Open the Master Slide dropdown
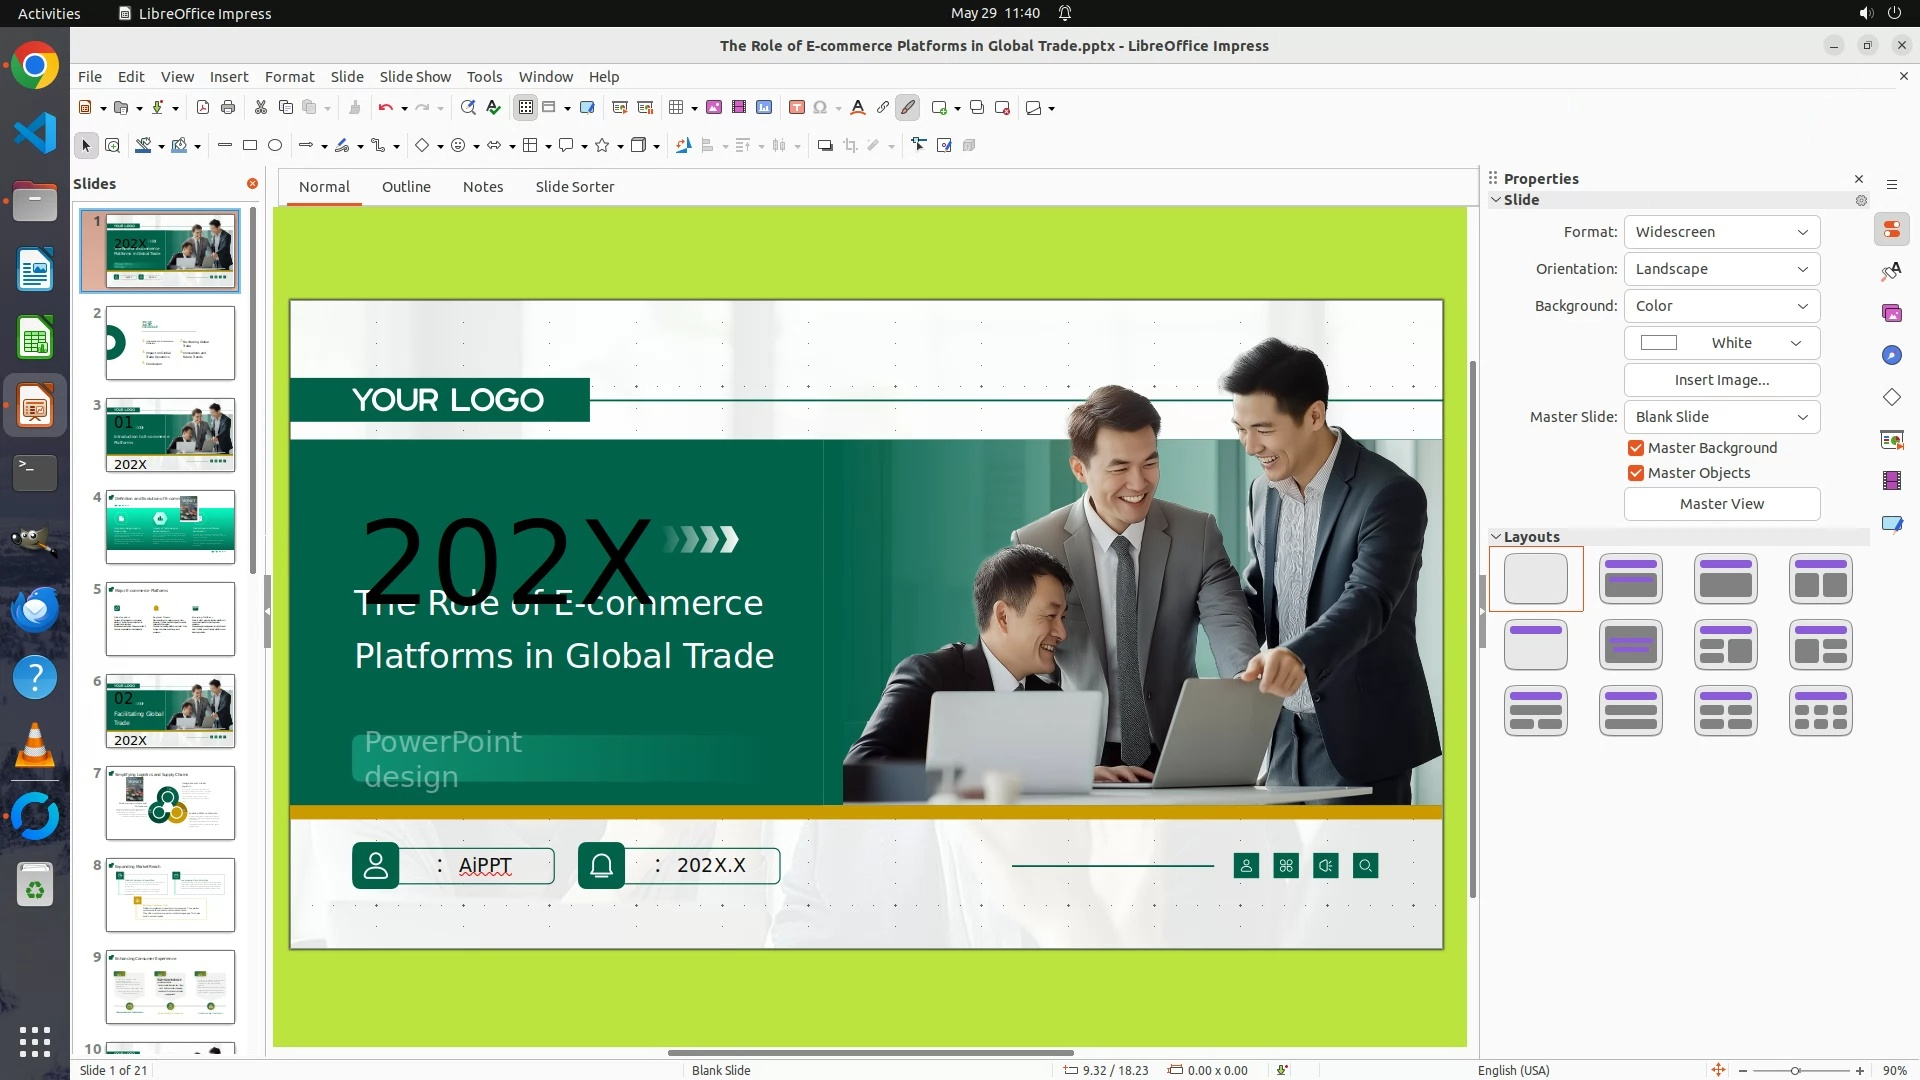This screenshot has height=1080, width=1920. [x=1721, y=417]
